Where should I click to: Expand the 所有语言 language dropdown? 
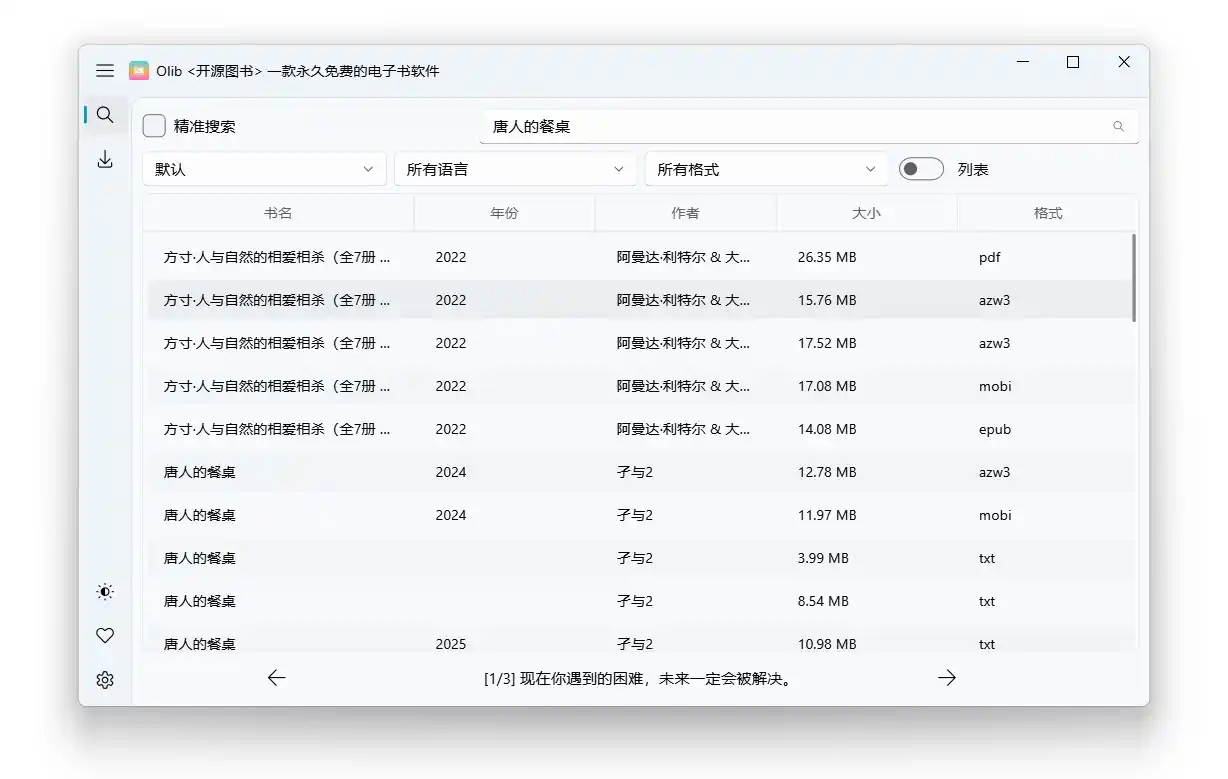click(x=516, y=169)
